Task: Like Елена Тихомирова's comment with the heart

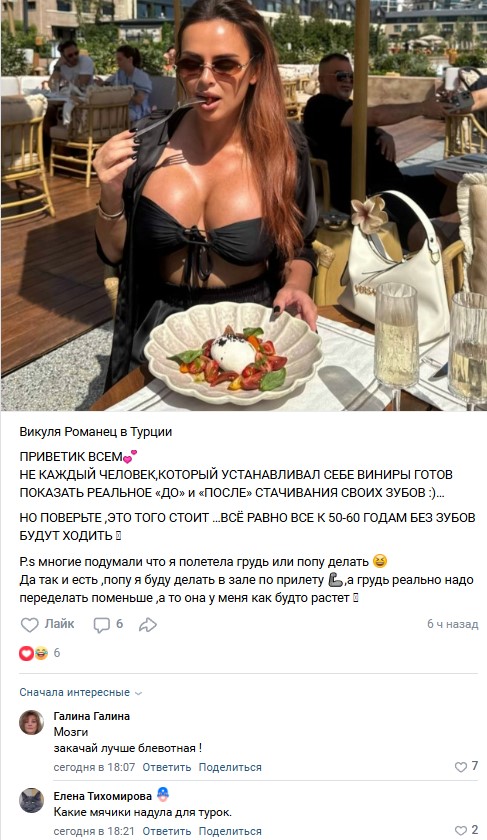Action: coord(461,831)
